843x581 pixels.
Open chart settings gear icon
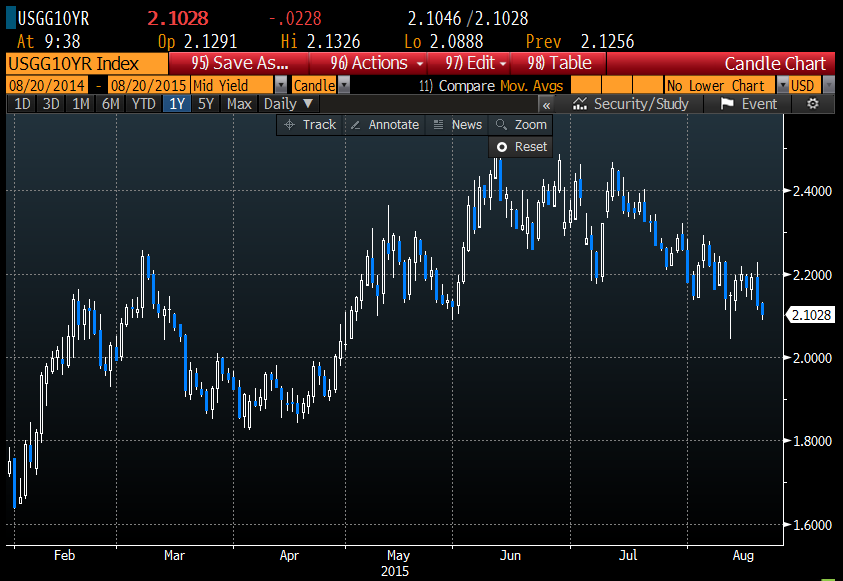tap(812, 104)
